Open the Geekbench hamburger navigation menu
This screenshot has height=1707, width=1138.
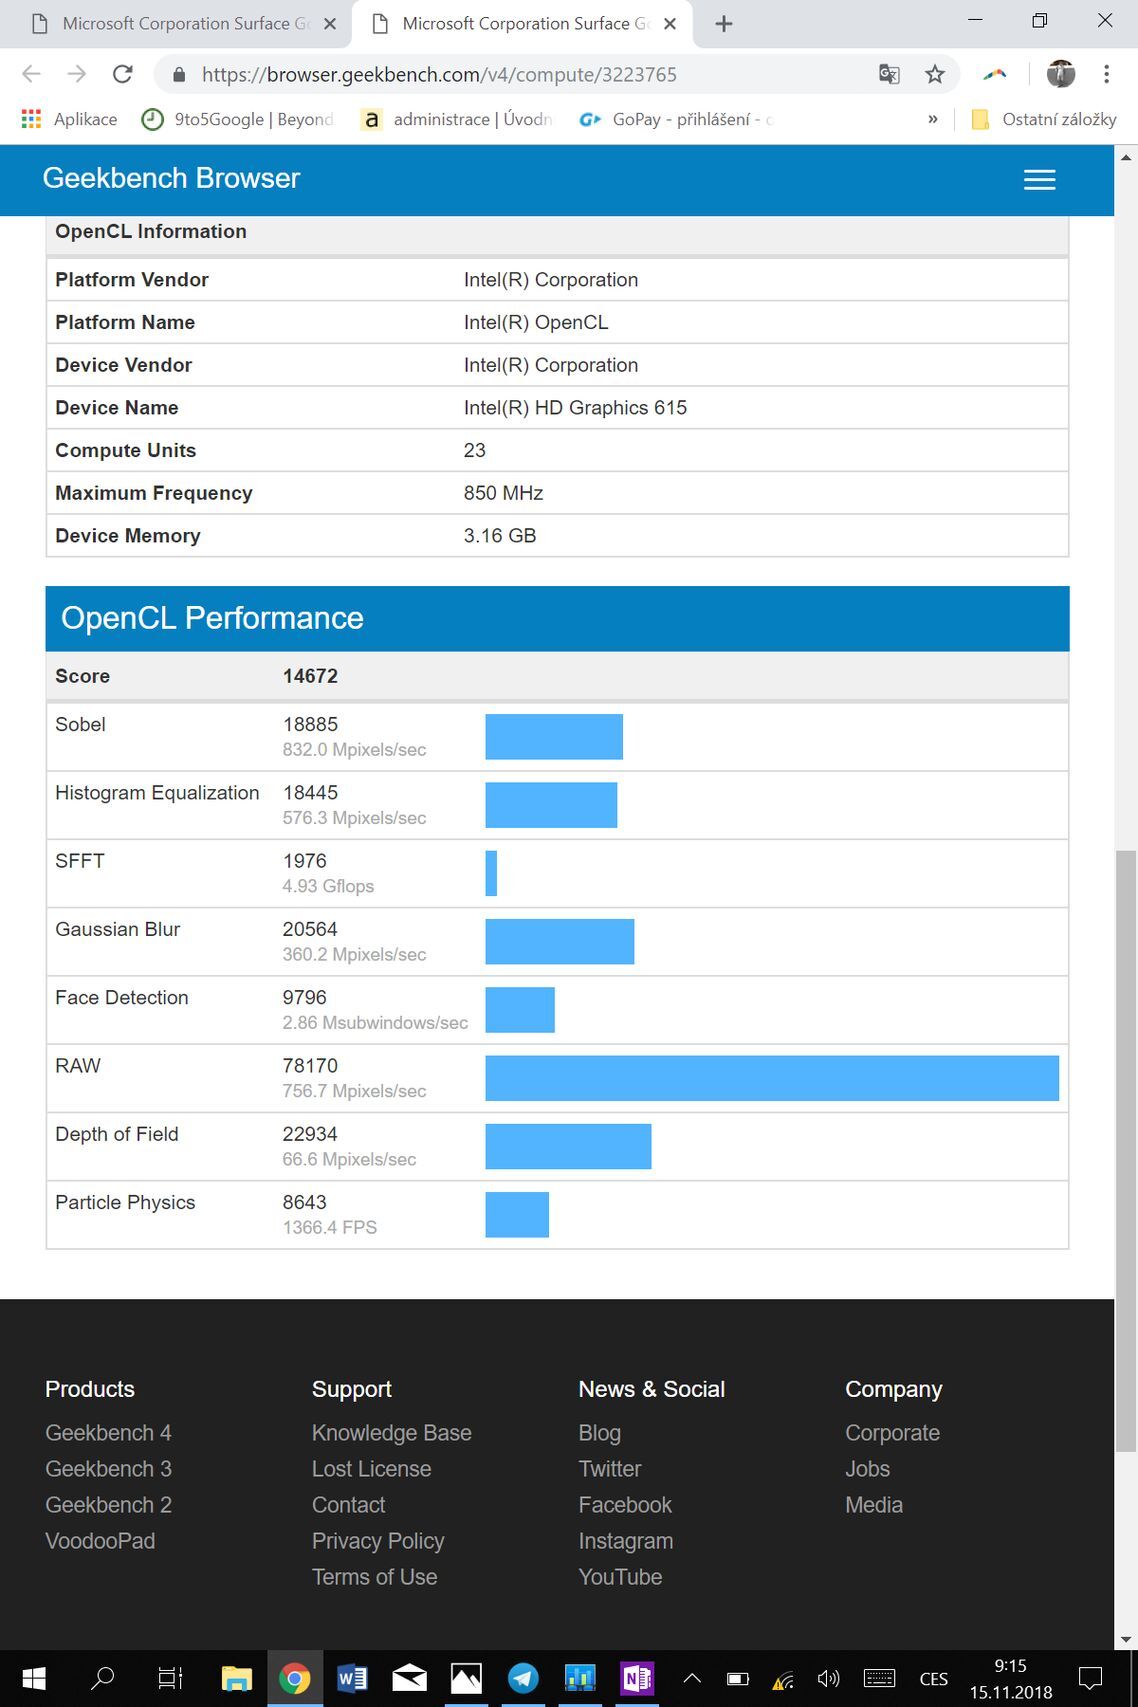(x=1039, y=179)
